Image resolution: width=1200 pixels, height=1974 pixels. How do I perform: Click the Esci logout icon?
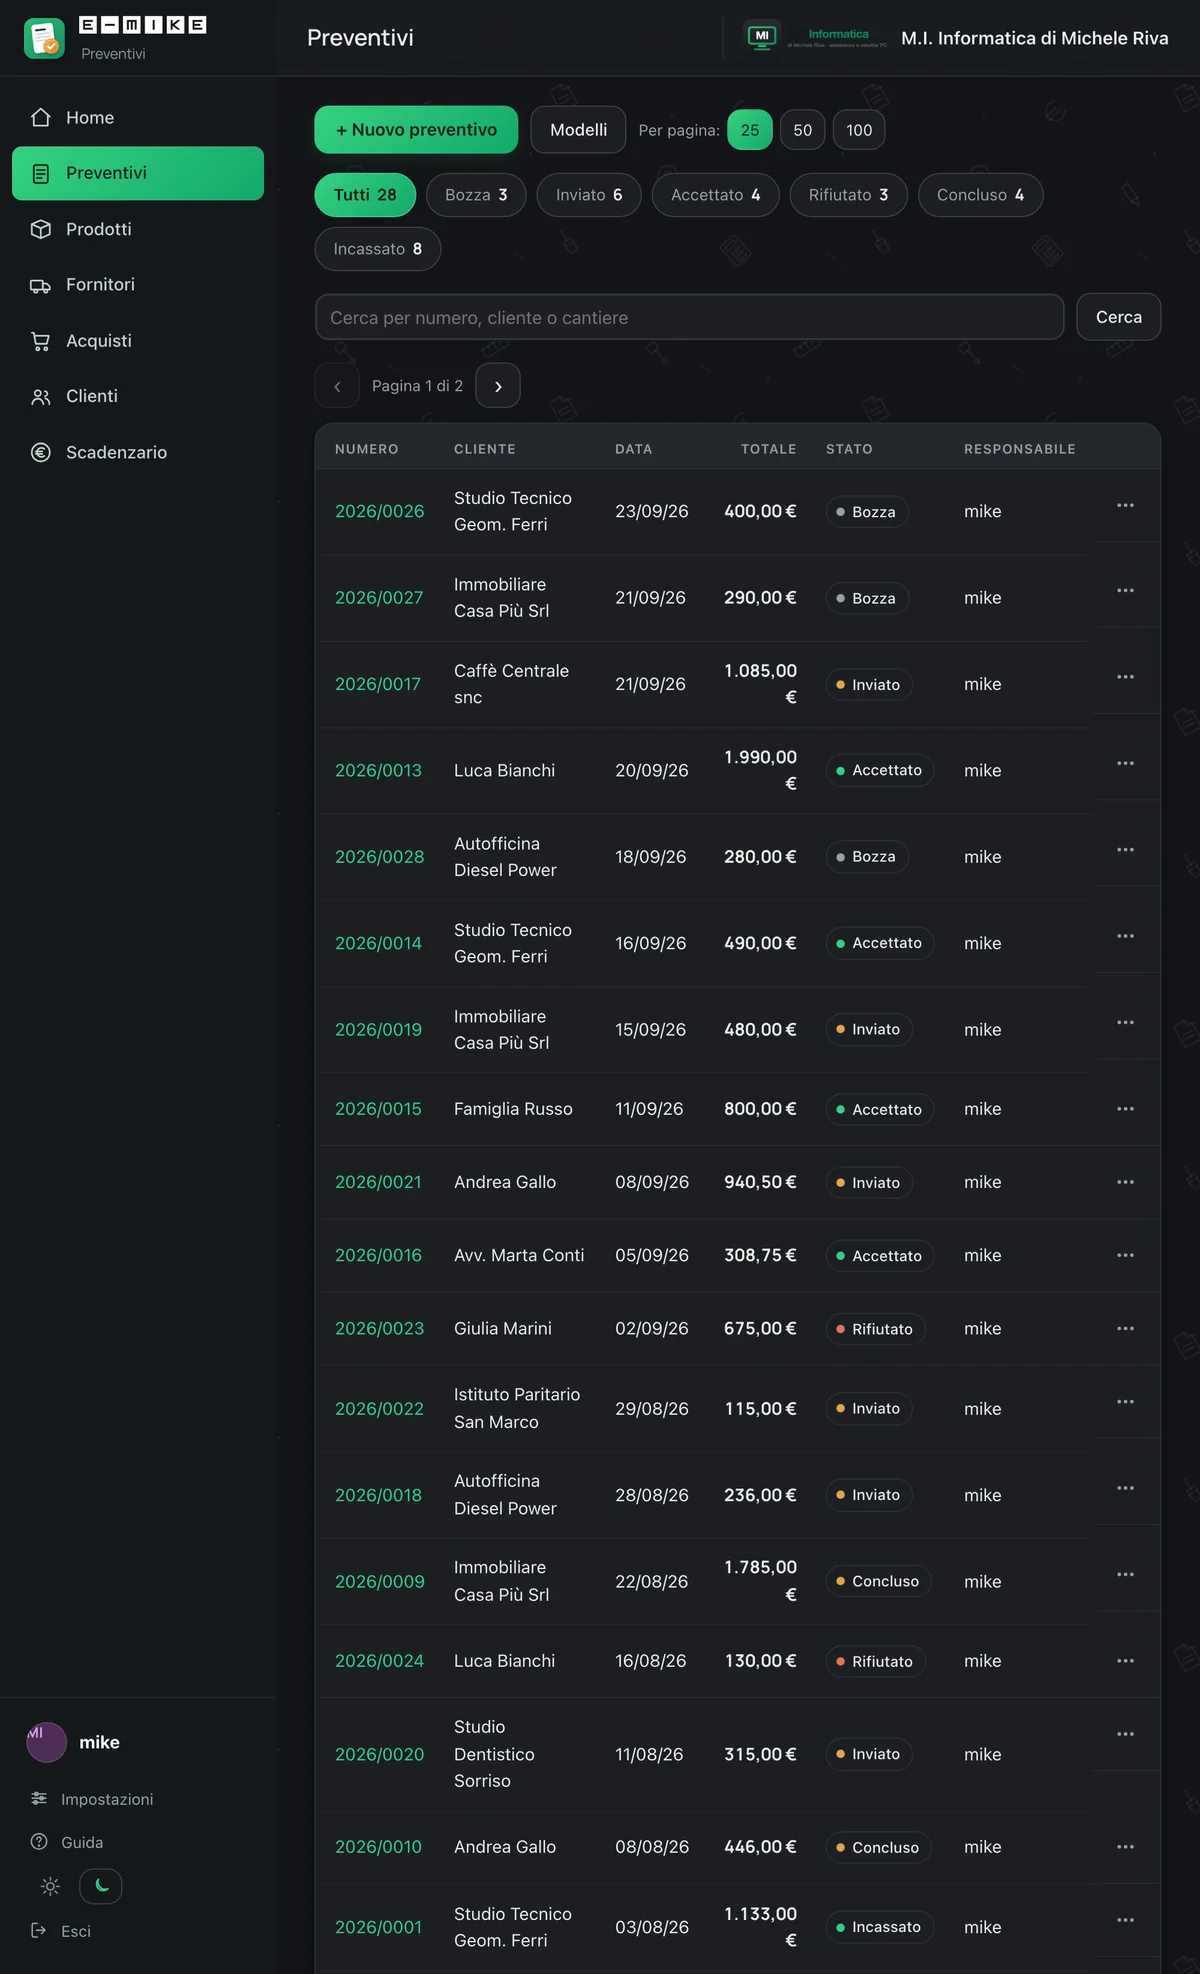pyautogui.click(x=39, y=1930)
